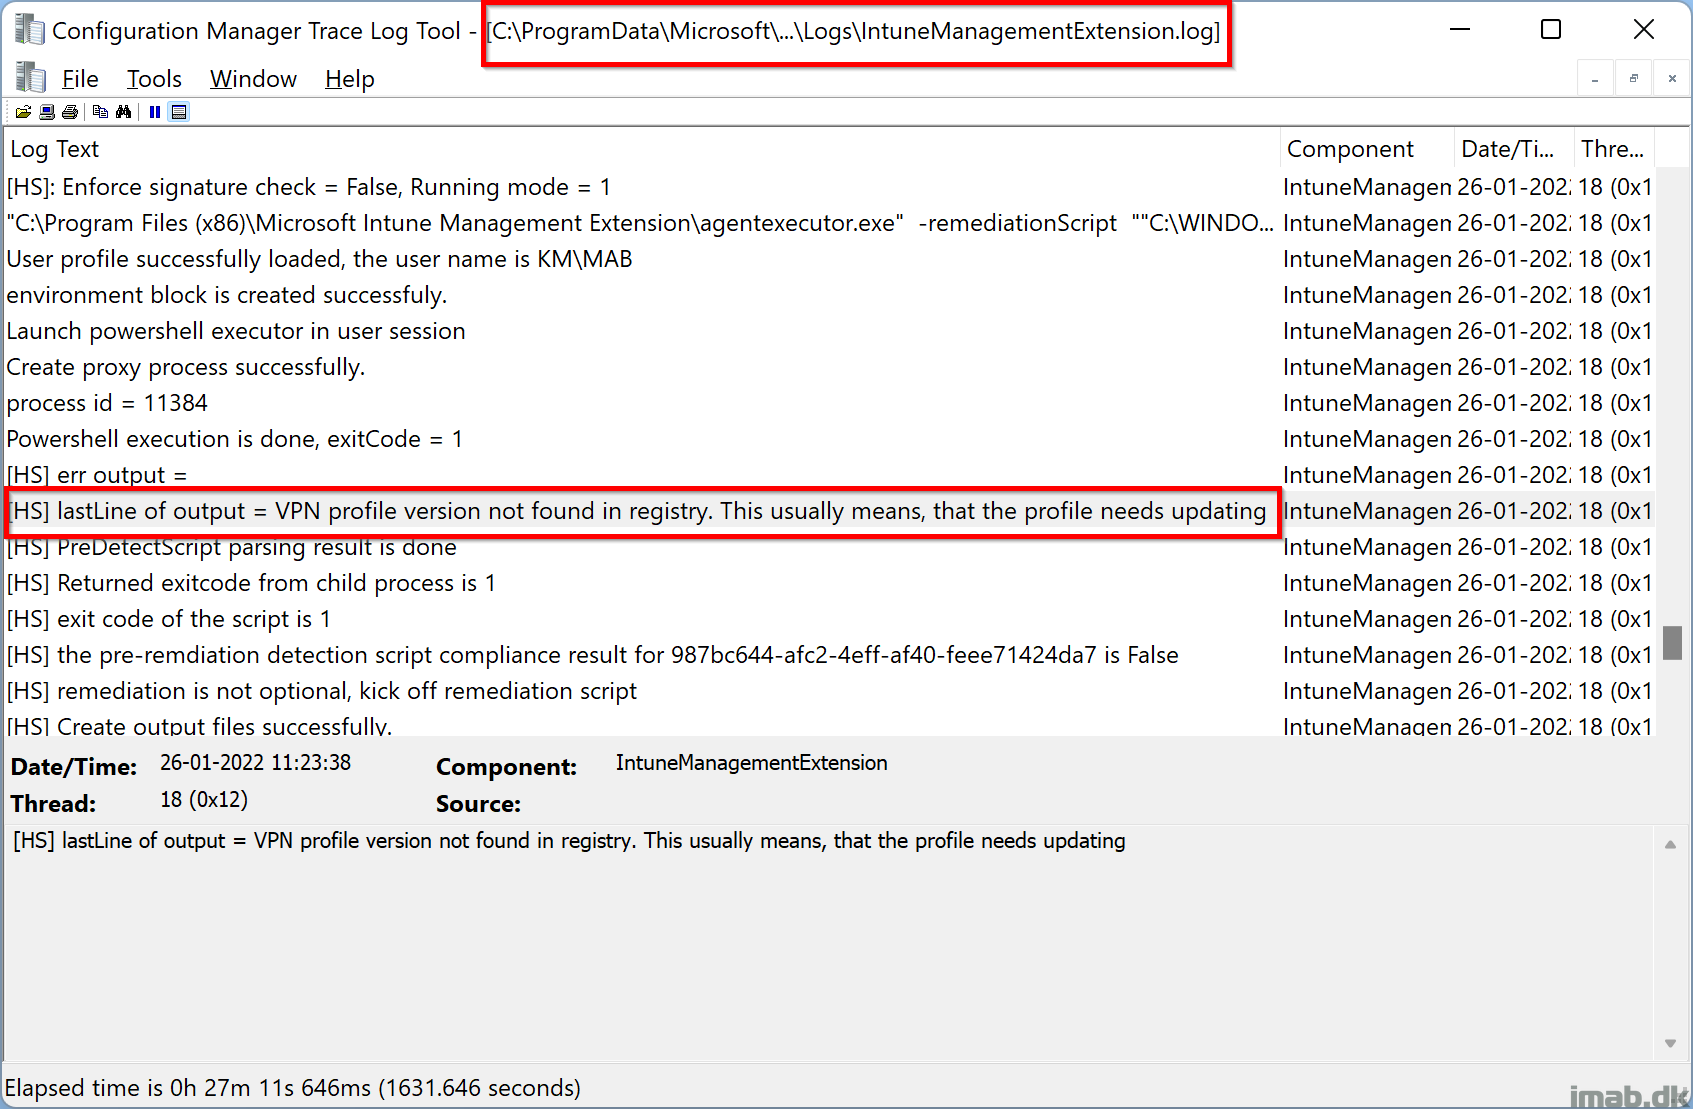The image size is (1693, 1109).
Task: Click the document icon left of File menu
Action: (31, 78)
